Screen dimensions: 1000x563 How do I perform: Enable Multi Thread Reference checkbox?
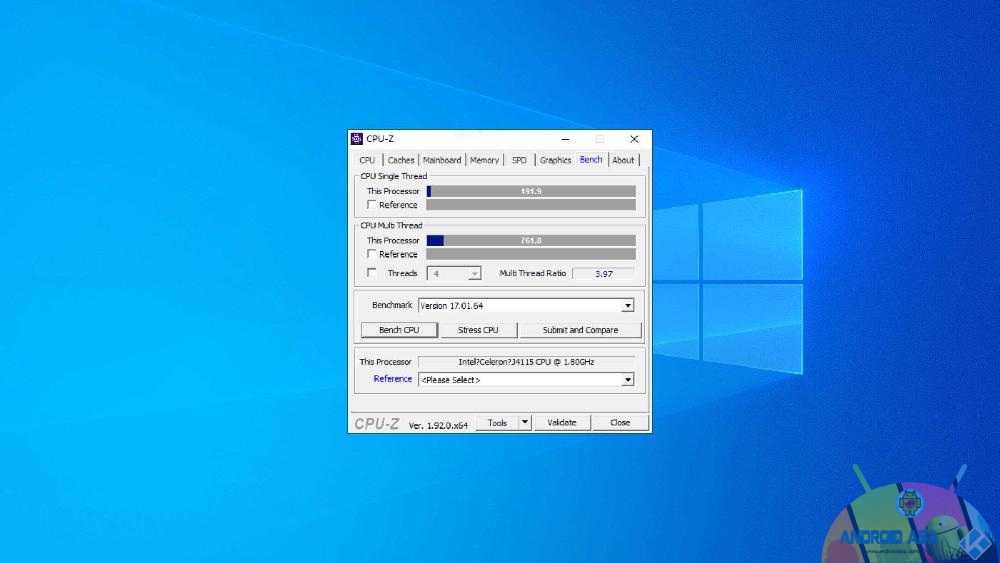tap(371, 254)
